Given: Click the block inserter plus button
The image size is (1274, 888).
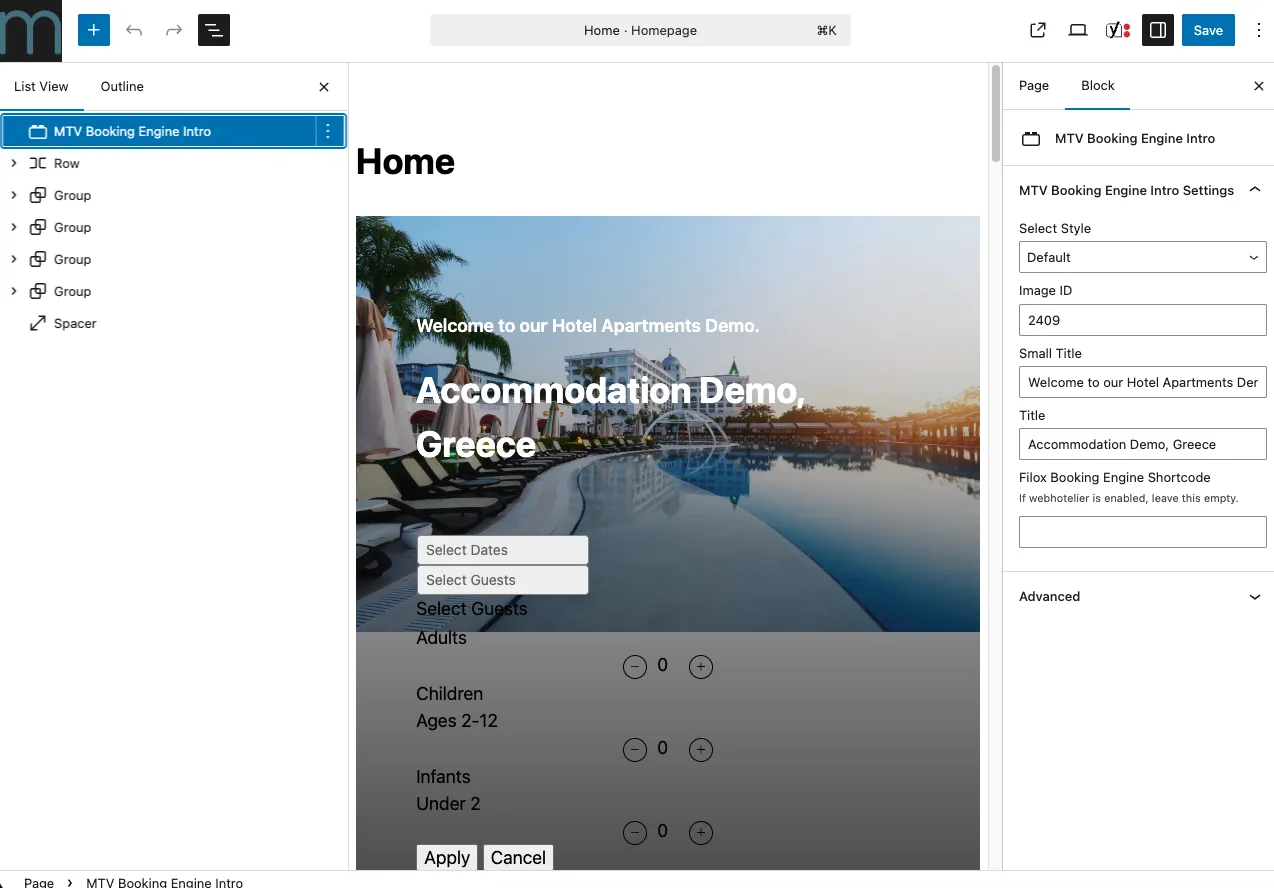Looking at the screenshot, I should [x=94, y=30].
